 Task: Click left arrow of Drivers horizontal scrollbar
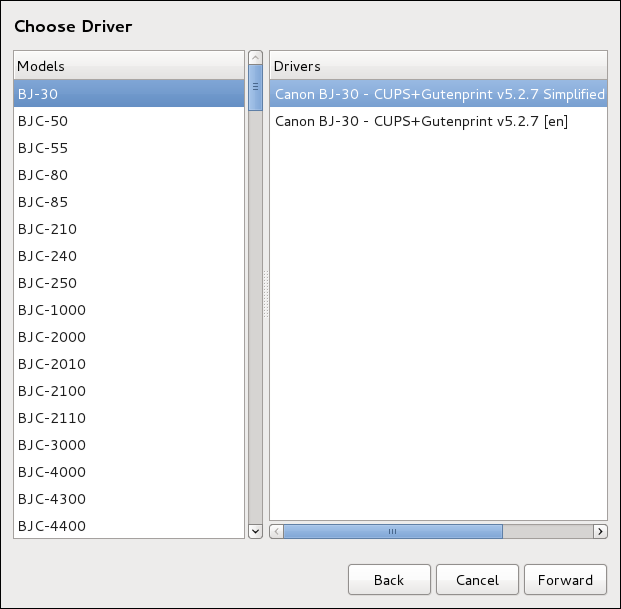click(x=277, y=532)
